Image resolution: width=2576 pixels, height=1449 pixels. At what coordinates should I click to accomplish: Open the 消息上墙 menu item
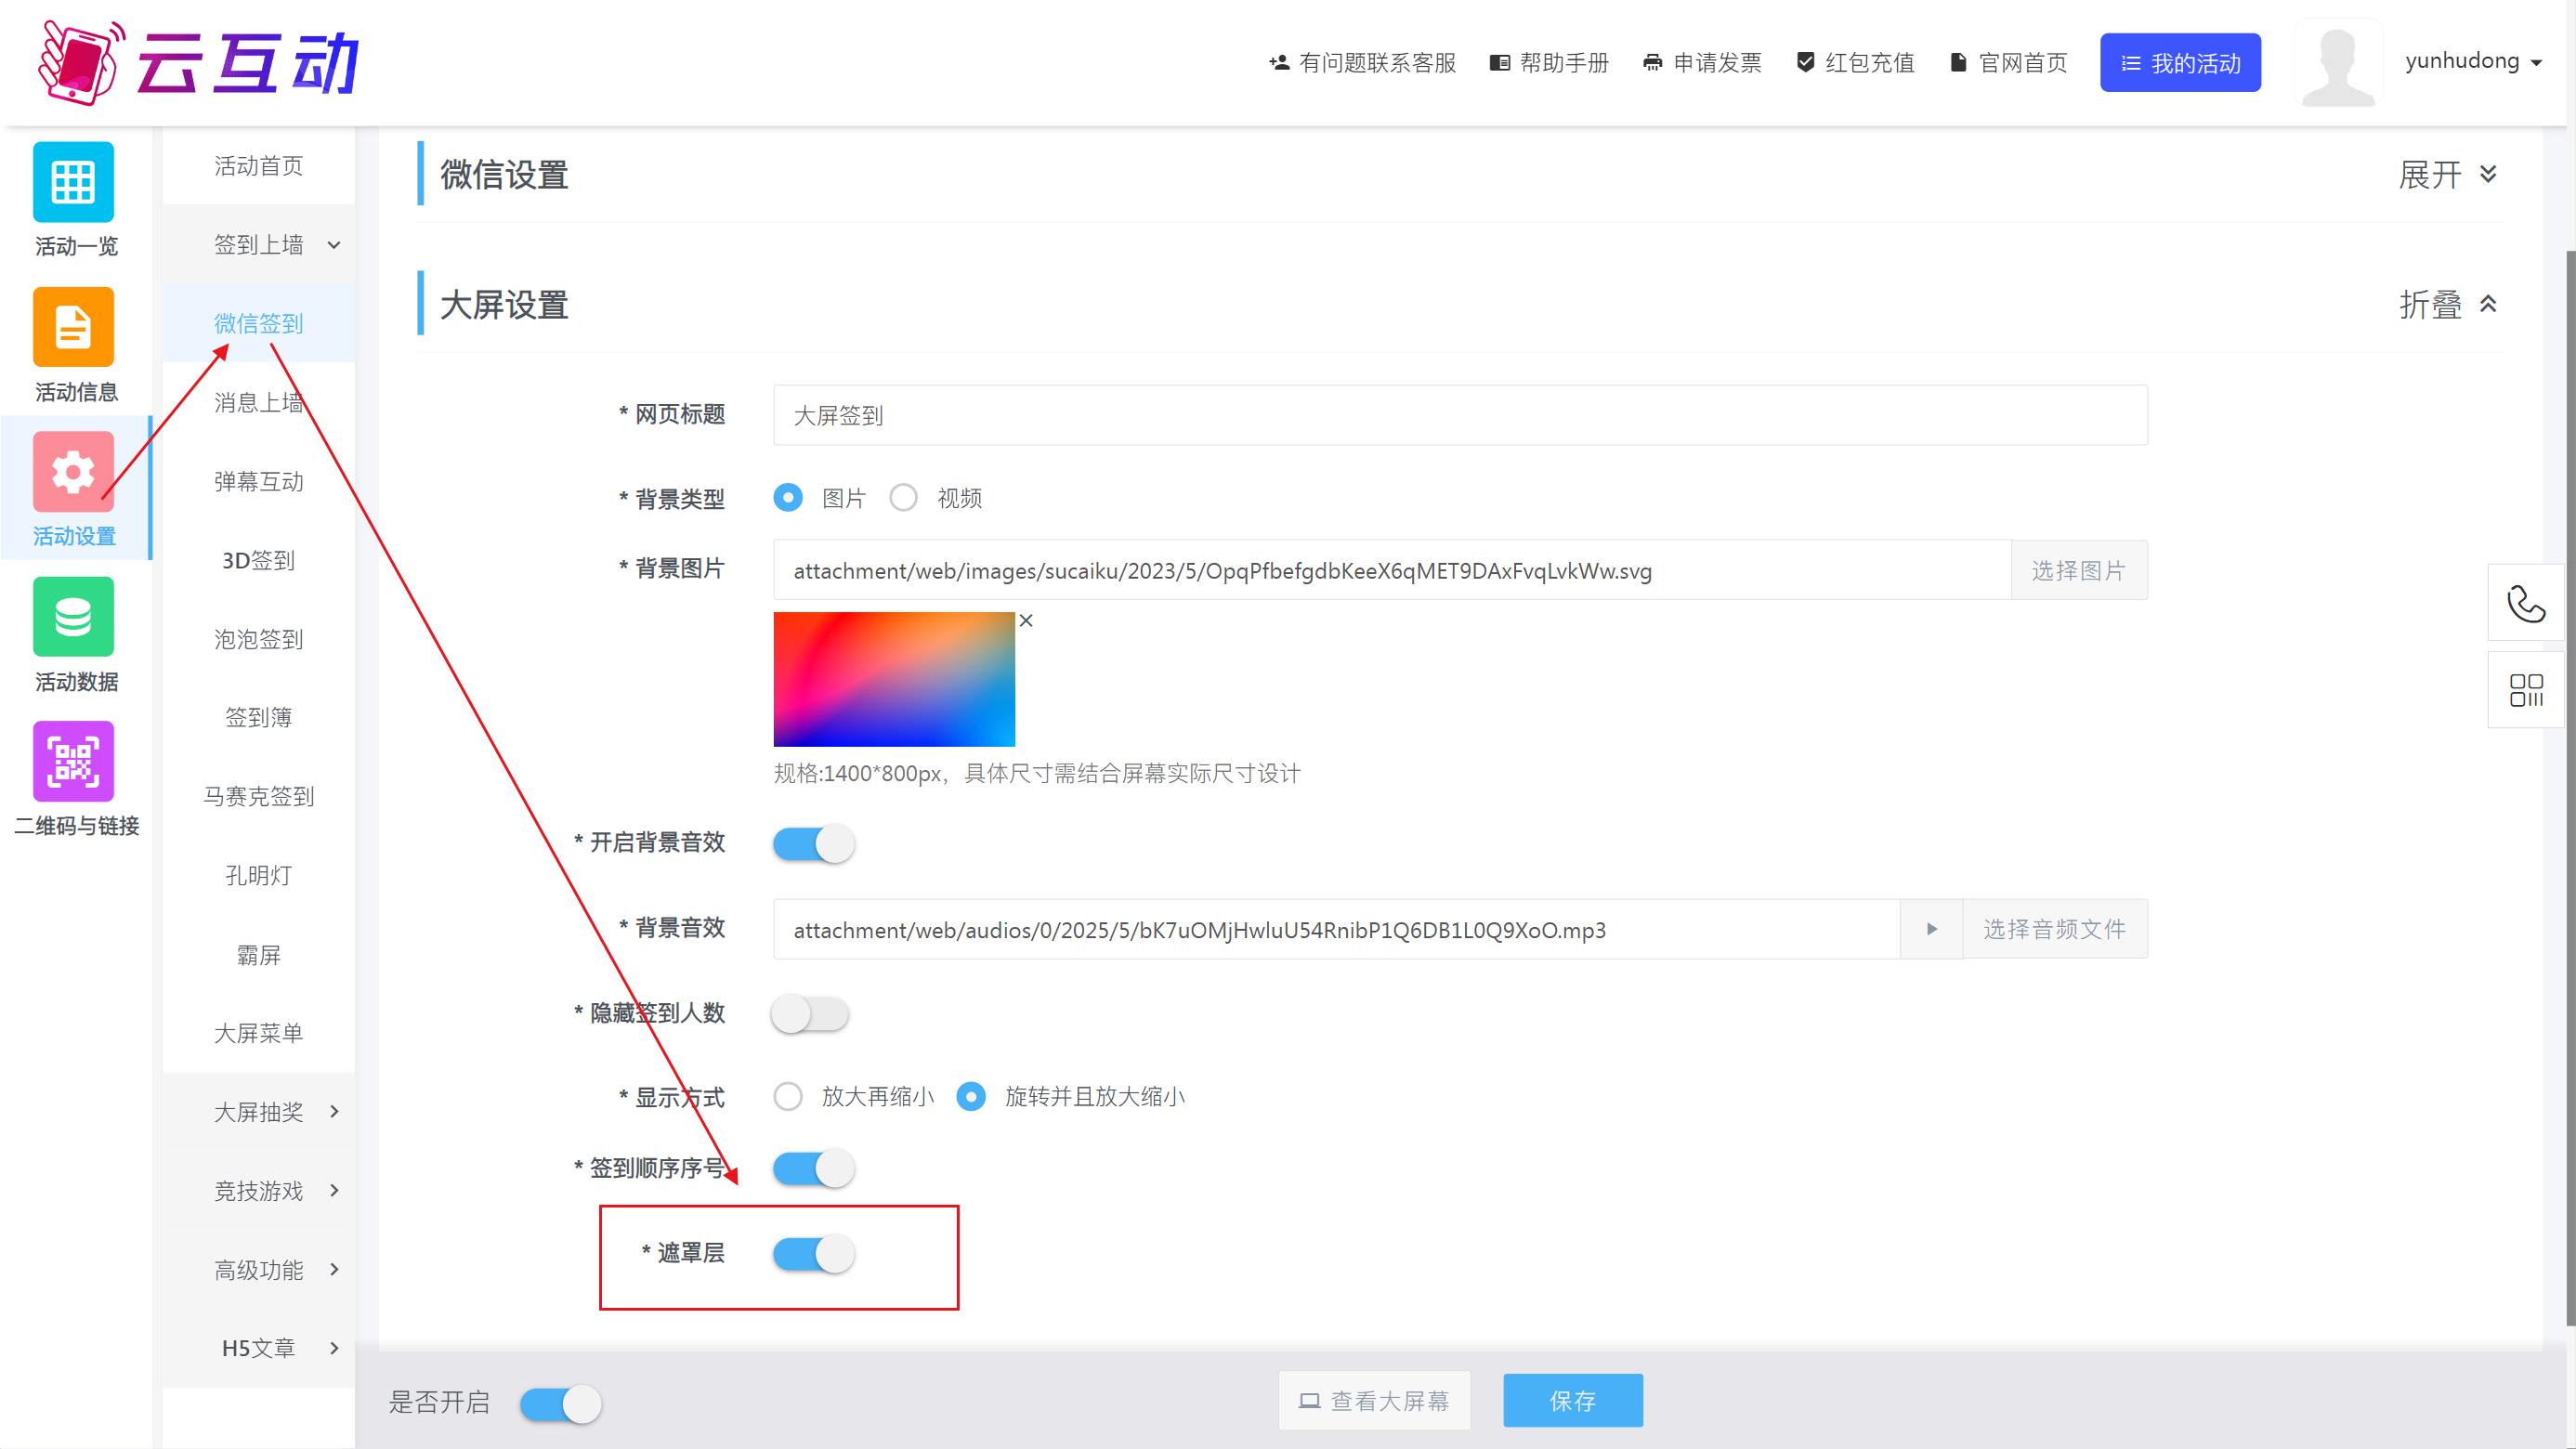[x=259, y=402]
